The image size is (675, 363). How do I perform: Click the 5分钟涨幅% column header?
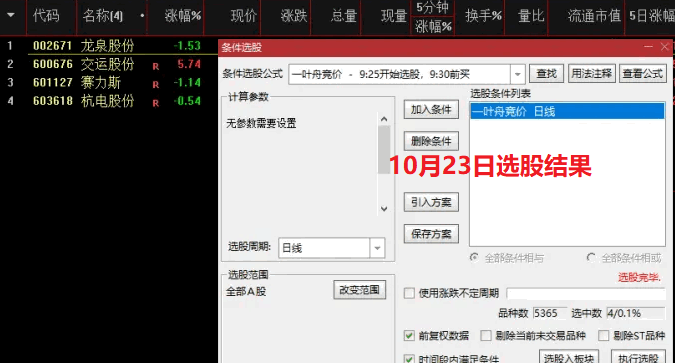tap(433, 17)
